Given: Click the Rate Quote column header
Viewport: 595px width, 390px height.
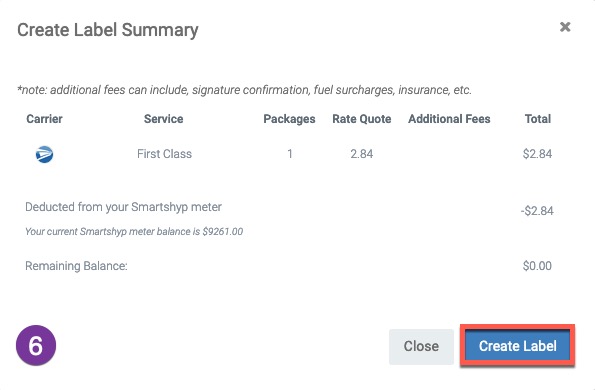Looking at the screenshot, I should [x=362, y=119].
